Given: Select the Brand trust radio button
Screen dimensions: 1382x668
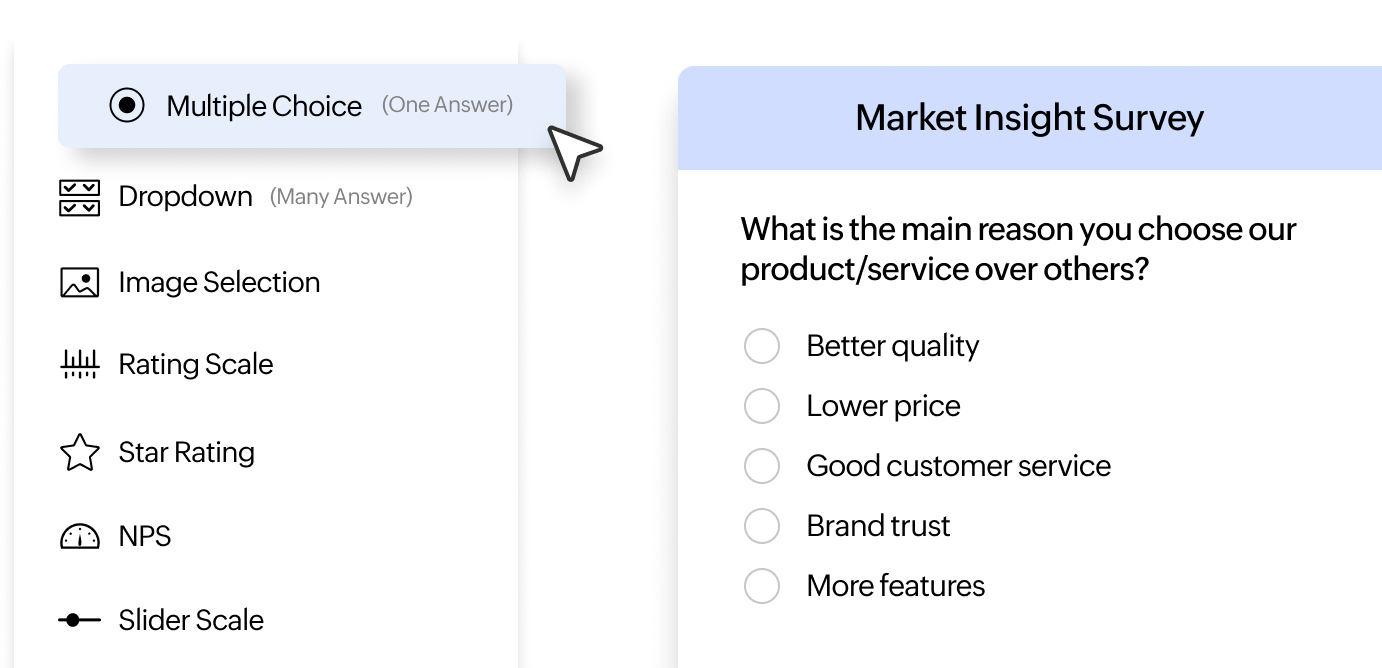Looking at the screenshot, I should coord(762,526).
